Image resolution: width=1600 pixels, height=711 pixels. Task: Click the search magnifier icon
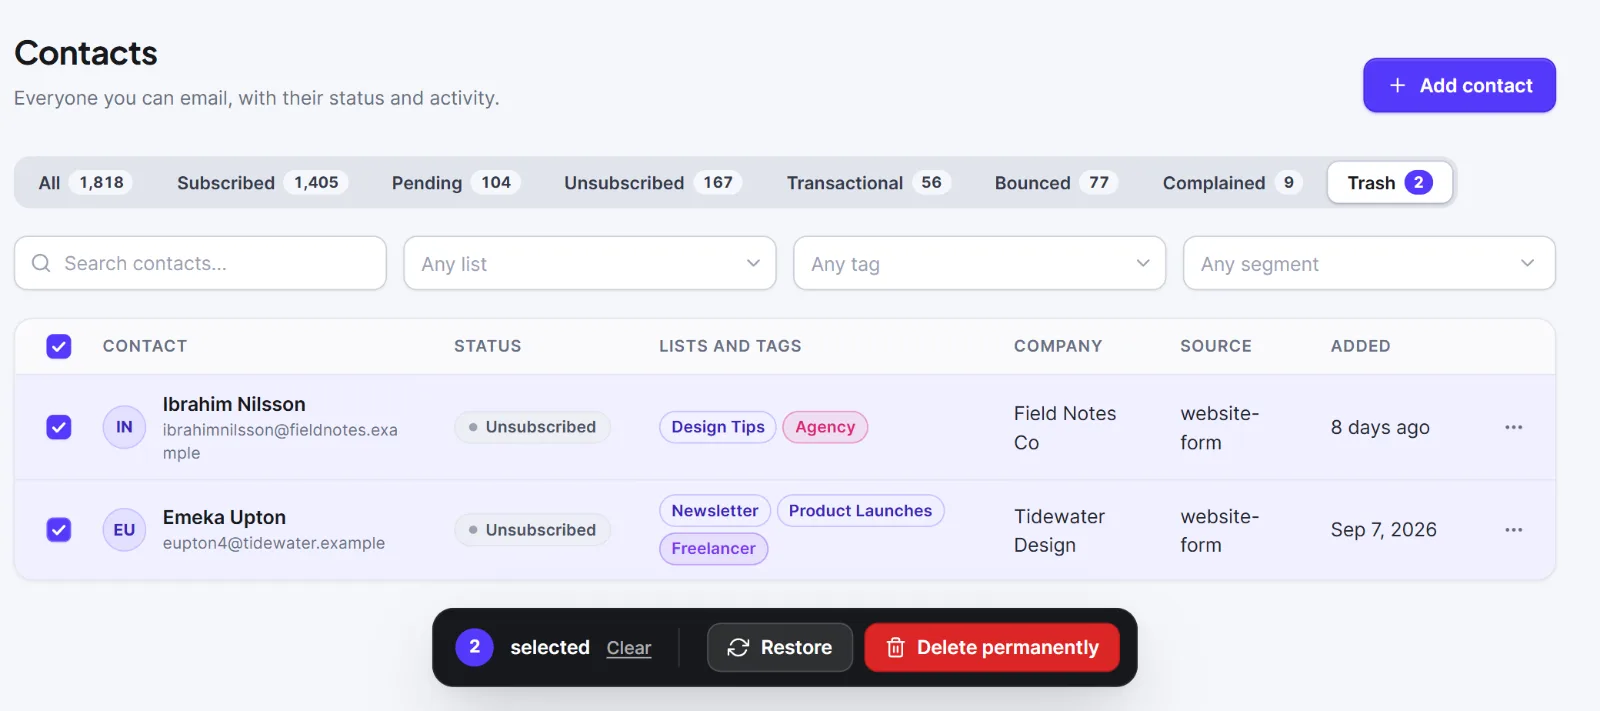tap(41, 263)
